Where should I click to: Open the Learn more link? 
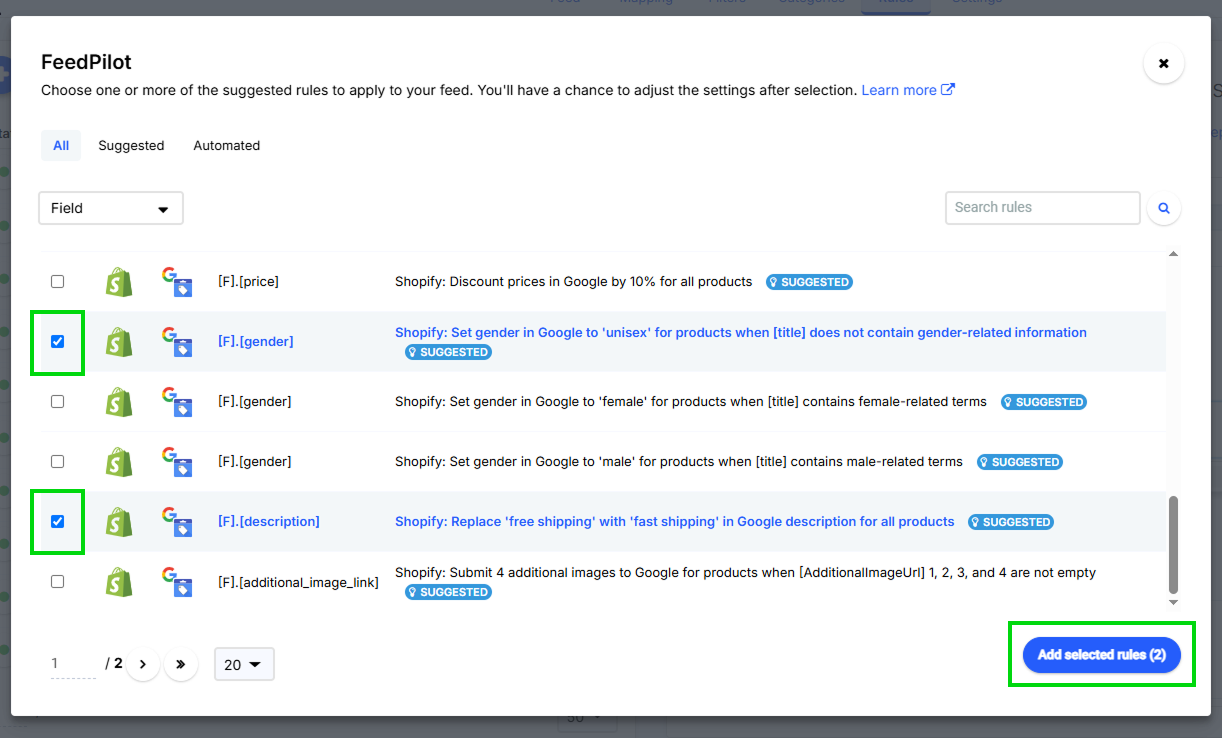click(907, 90)
